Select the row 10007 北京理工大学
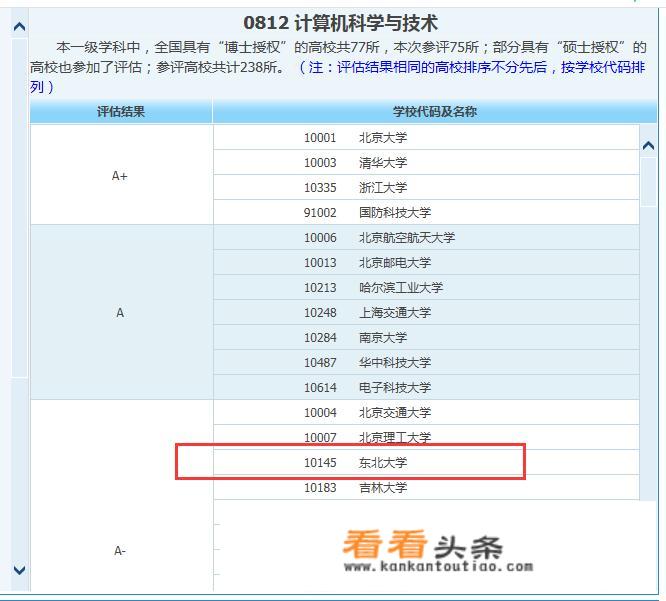This screenshot has height=601, width=666. point(426,437)
